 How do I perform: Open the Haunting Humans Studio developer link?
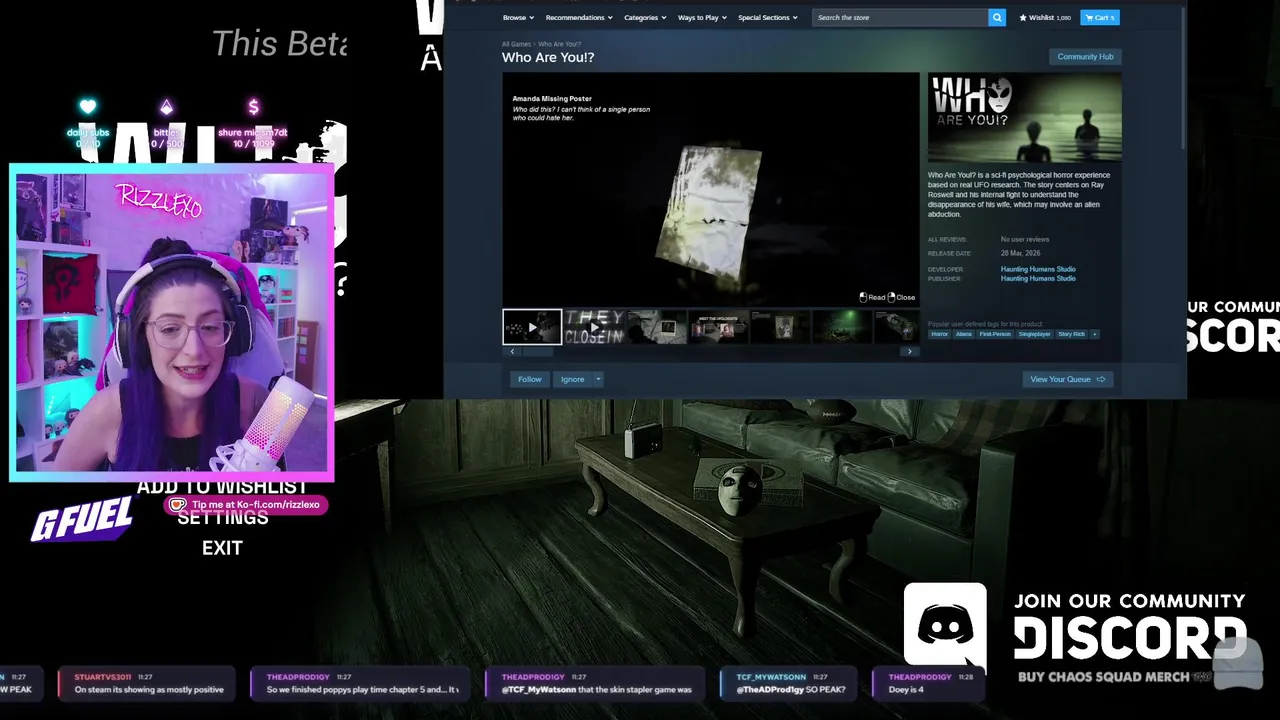(x=1038, y=269)
